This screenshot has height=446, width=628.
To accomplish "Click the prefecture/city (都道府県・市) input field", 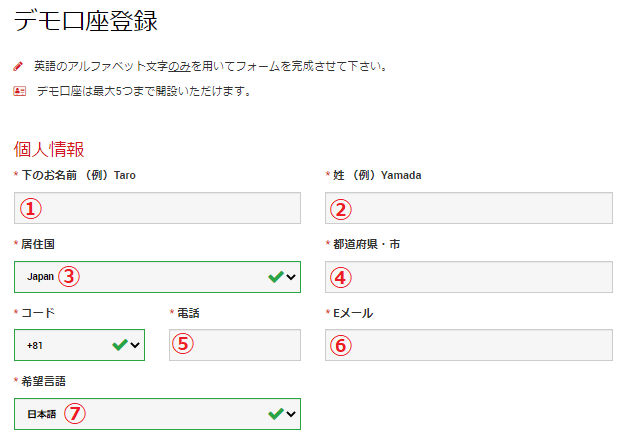I will pyautogui.click(x=469, y=277).
